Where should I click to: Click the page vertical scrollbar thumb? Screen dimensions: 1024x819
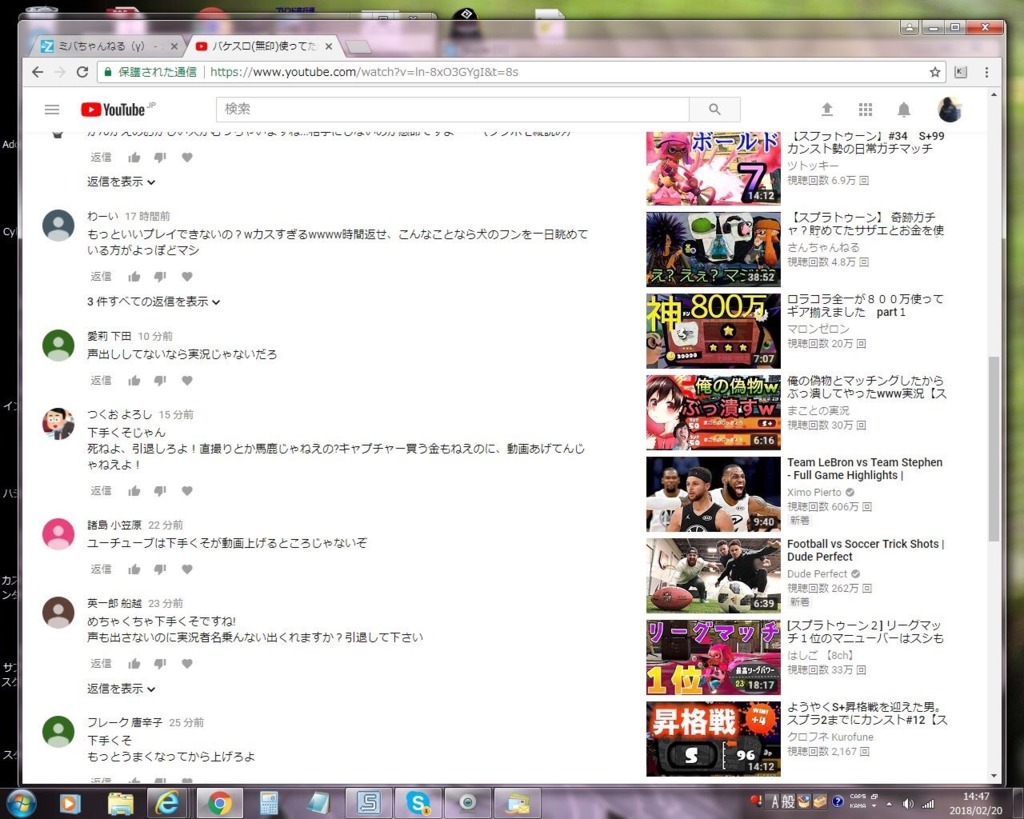click(994, 449)
